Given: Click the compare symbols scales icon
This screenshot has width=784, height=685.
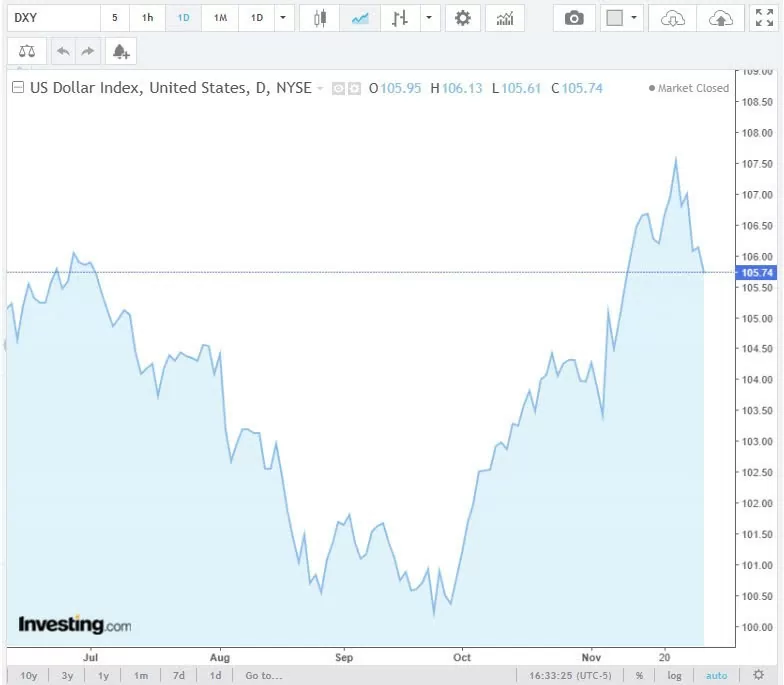Looking at the screenshot, I should 26,51.
